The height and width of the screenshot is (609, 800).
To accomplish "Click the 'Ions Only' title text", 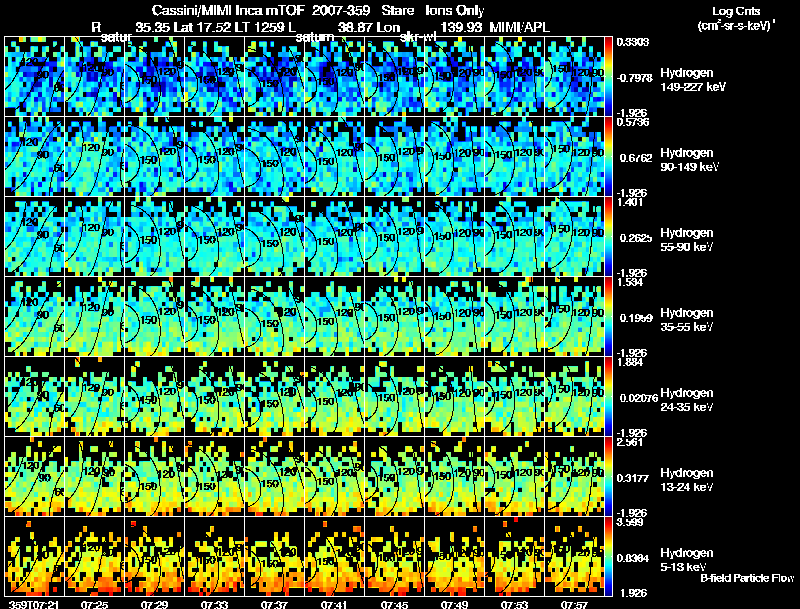I will 455,11.
